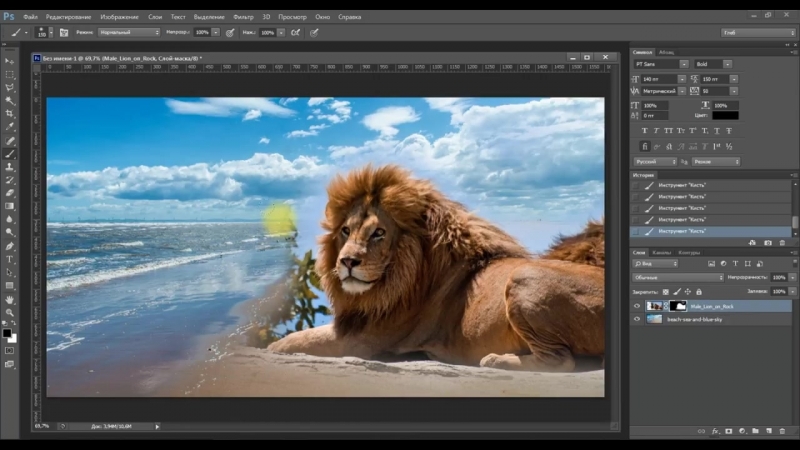Viewport: 800px width, 450px height.
Task: Expand the layer blend mode dropdown
Action: 678,277
